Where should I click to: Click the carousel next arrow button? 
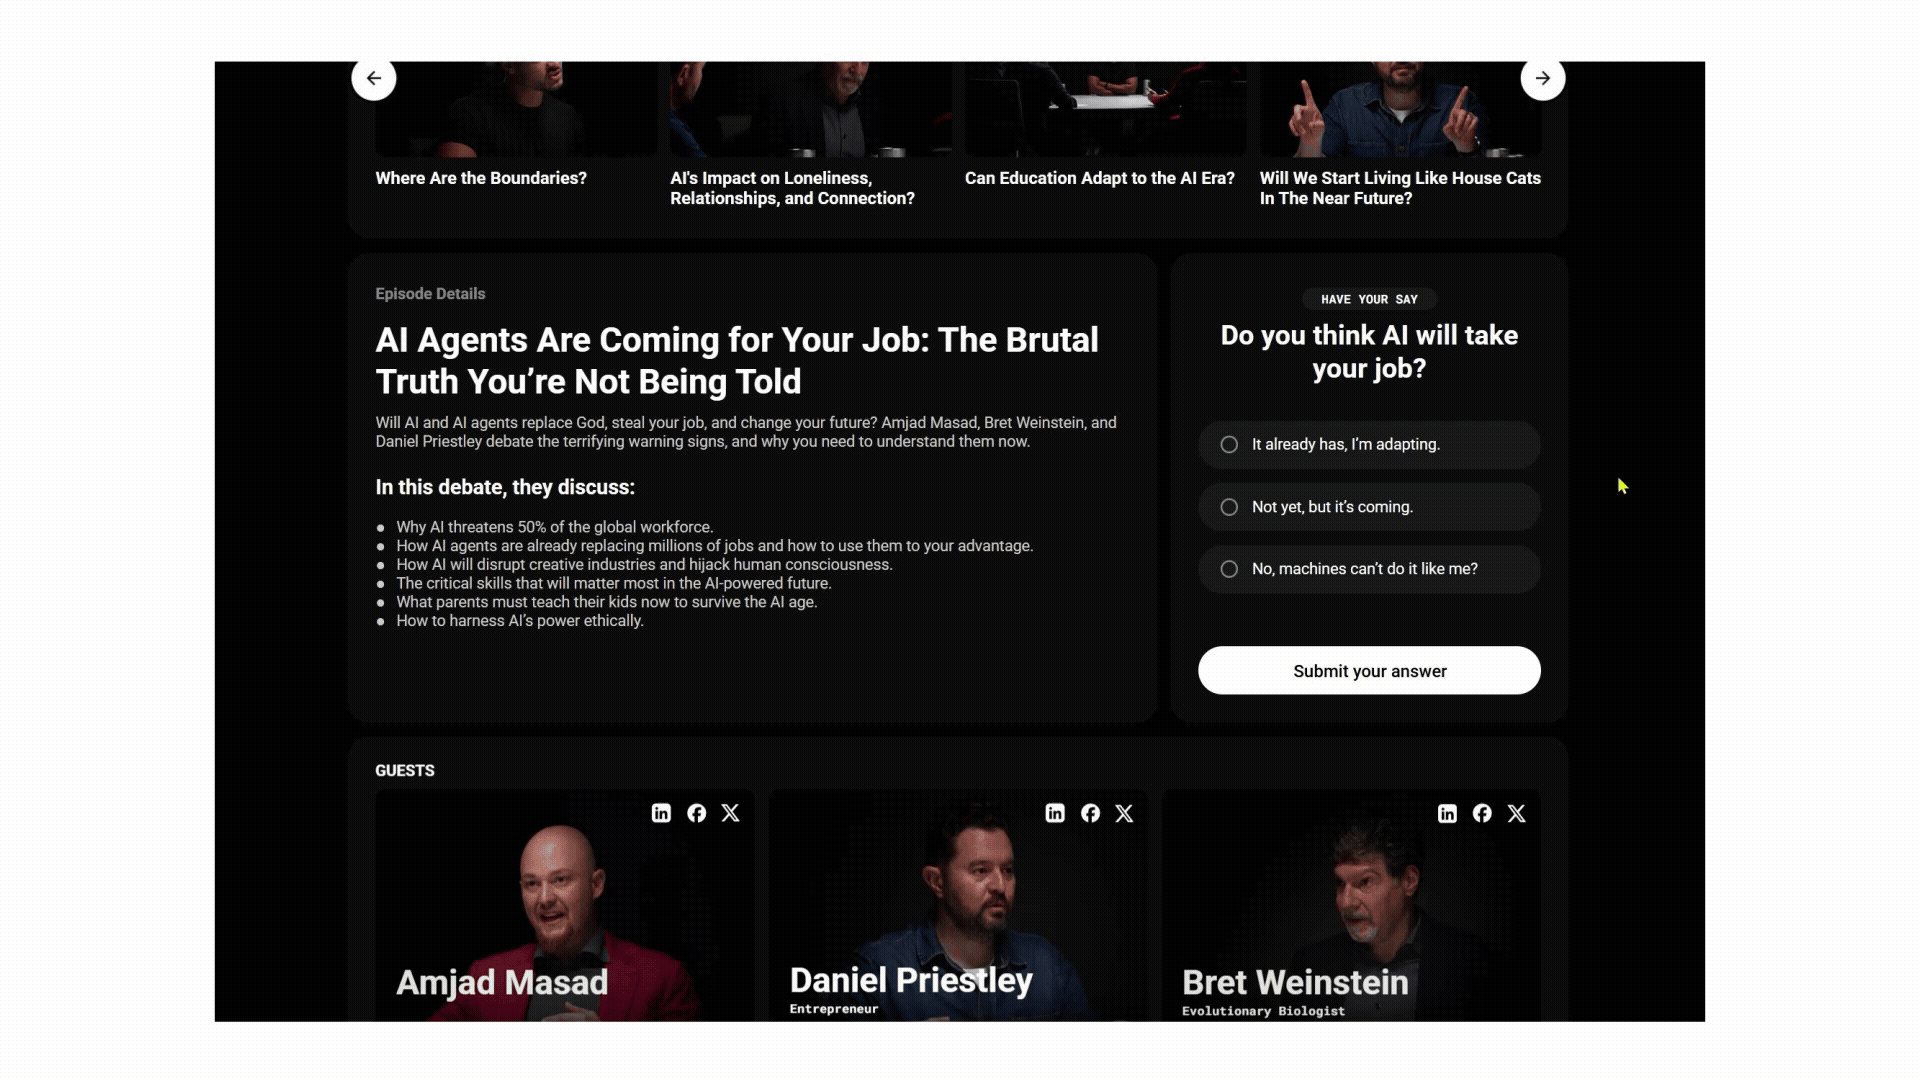[1543, 78]
